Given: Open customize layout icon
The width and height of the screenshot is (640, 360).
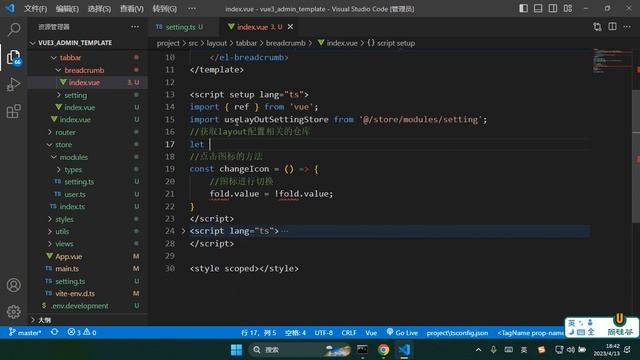Looking at the screenshot, I should click(x=568, y=8).
